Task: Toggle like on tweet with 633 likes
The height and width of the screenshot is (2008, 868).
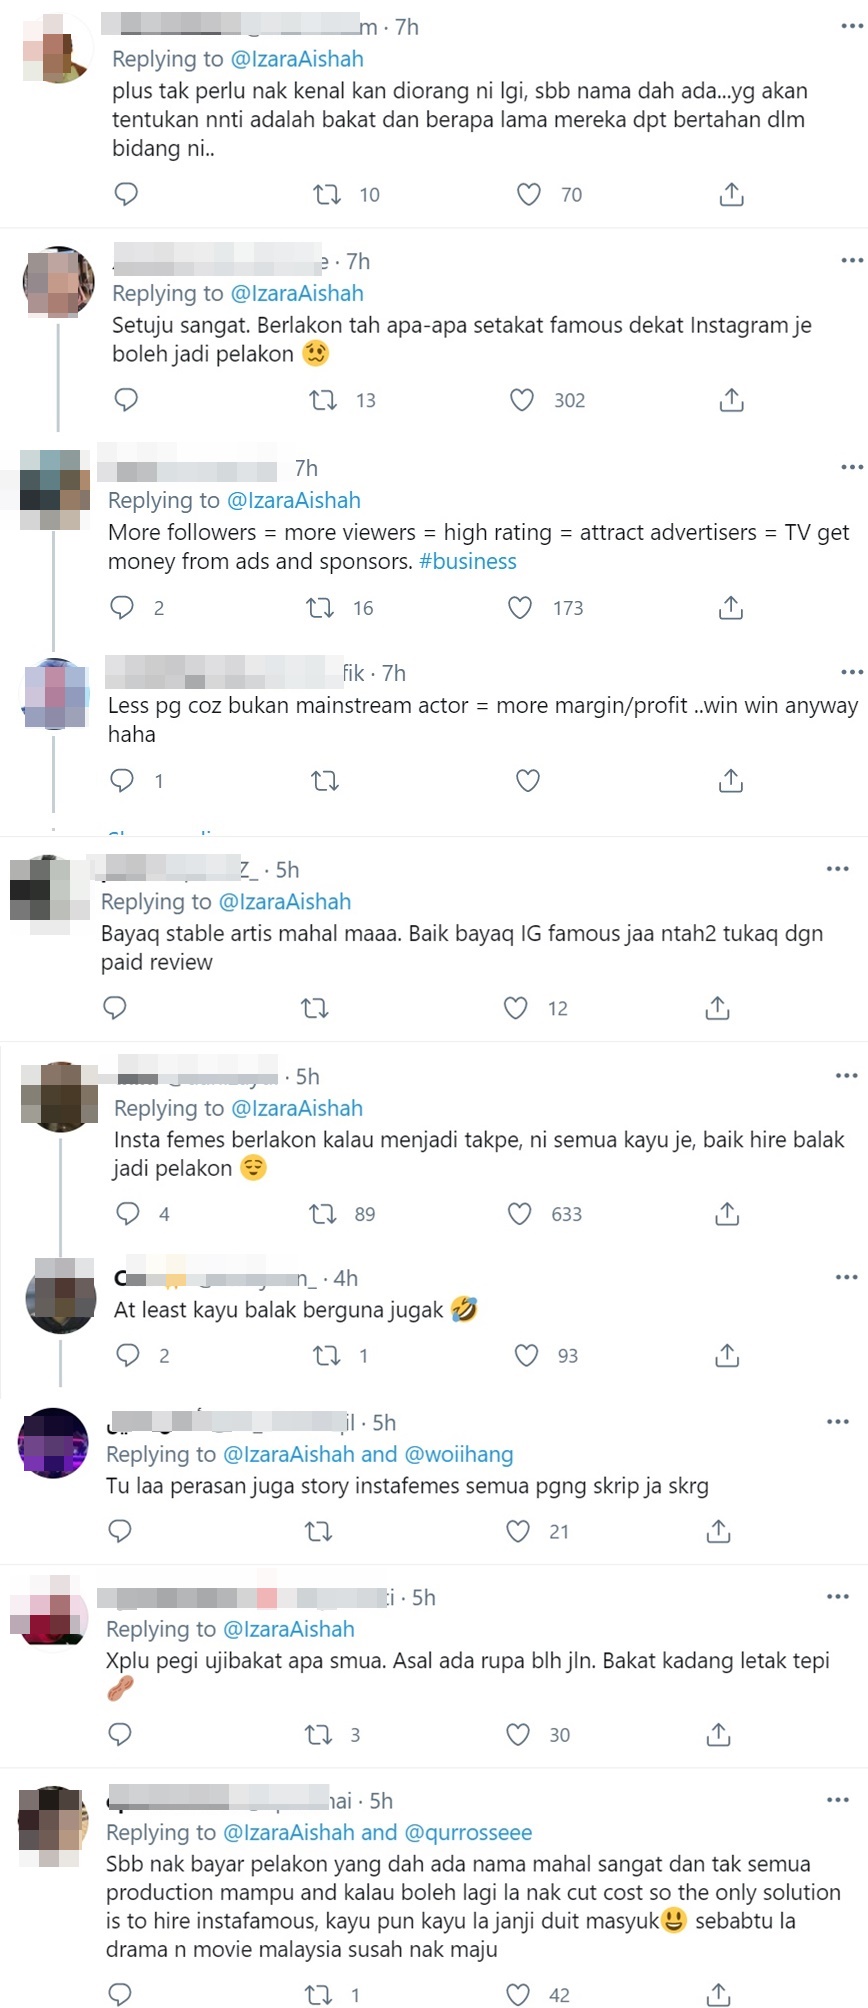Action: click(x=520, y=1214)
